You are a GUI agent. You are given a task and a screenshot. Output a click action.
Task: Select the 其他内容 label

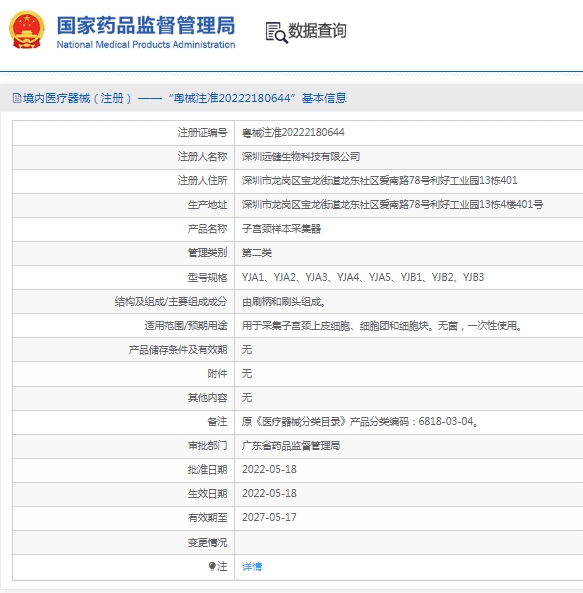[x=208, y=397]
